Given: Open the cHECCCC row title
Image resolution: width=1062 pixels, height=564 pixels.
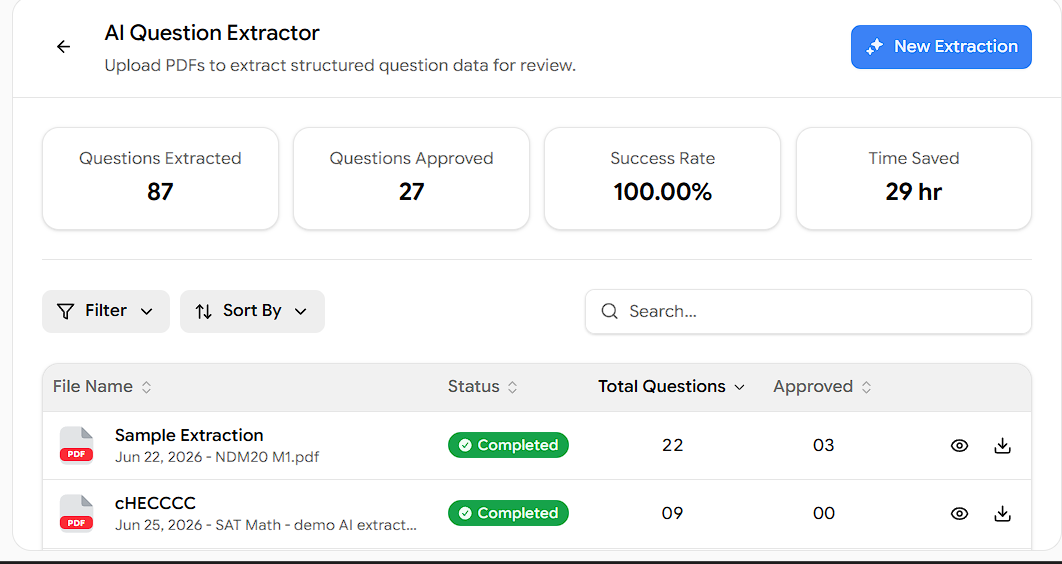Looking at the screenshot, I should point(155,503).
